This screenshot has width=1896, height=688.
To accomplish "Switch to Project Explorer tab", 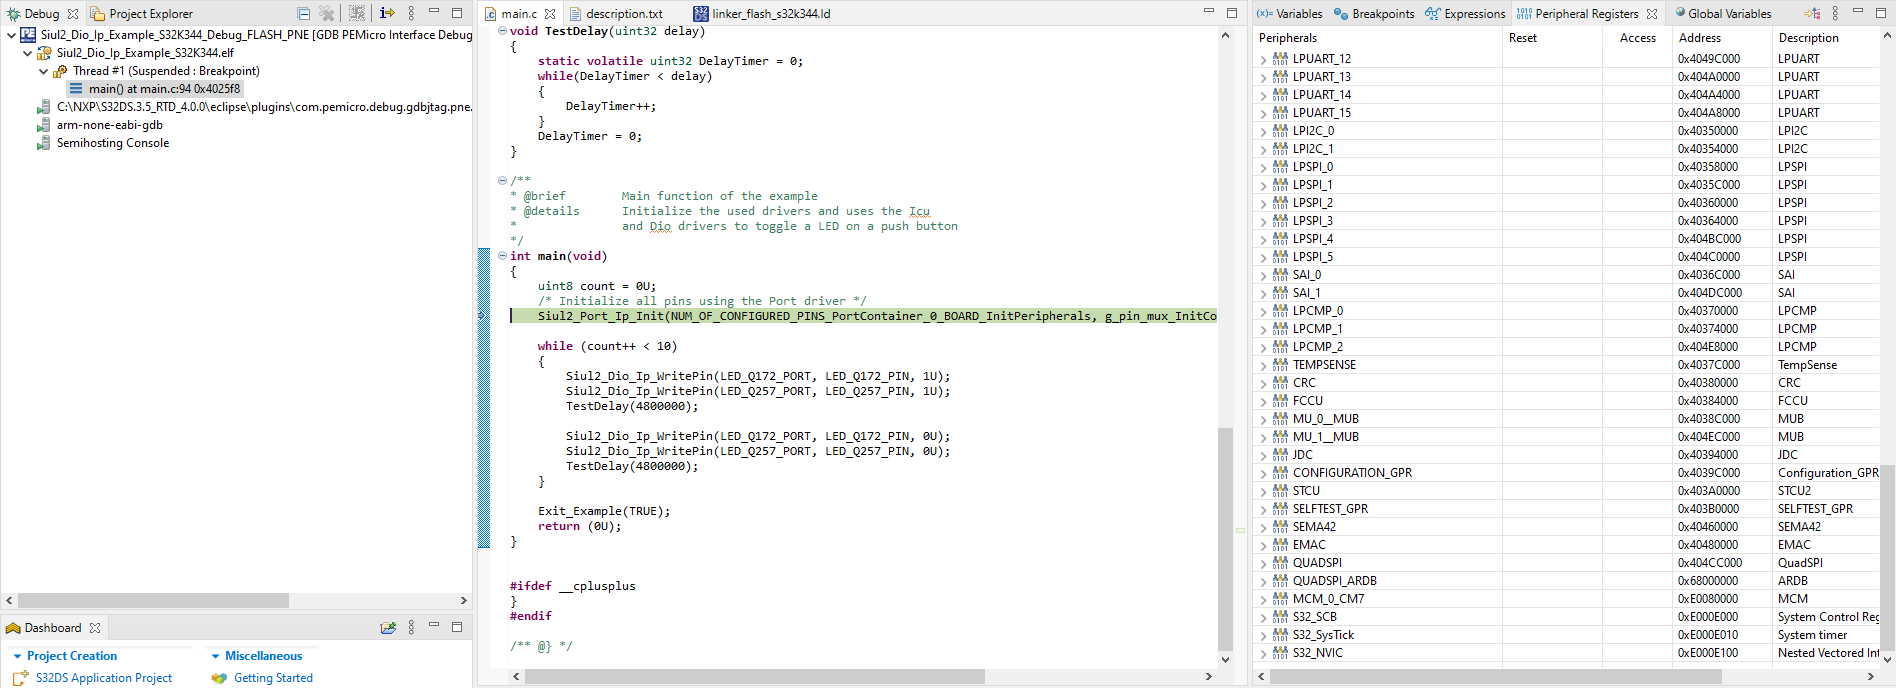I will click(x=141, y=14).
